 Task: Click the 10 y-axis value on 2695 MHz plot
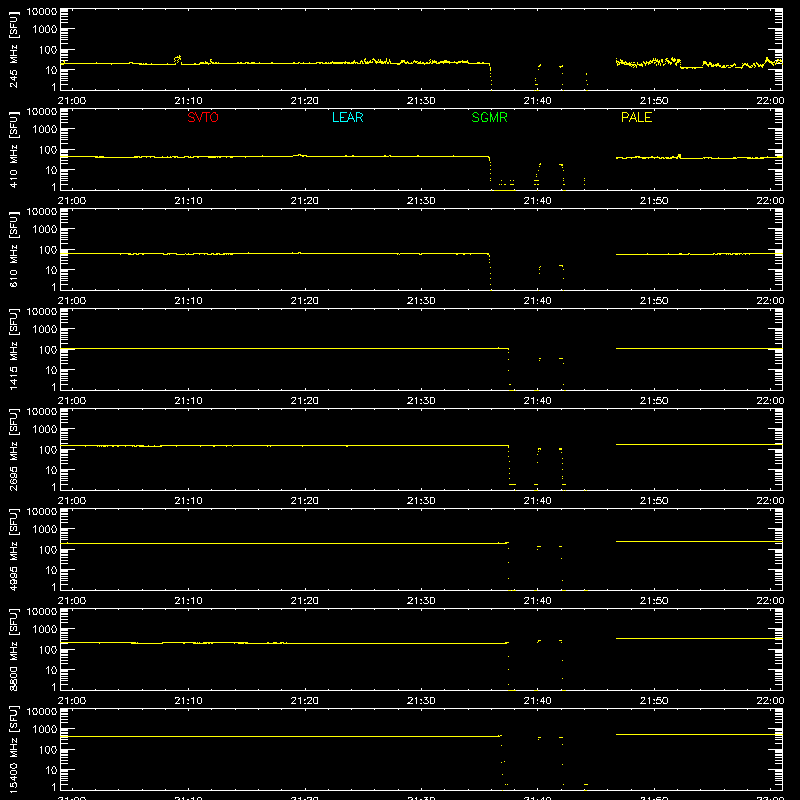click(x=51, y=470)
